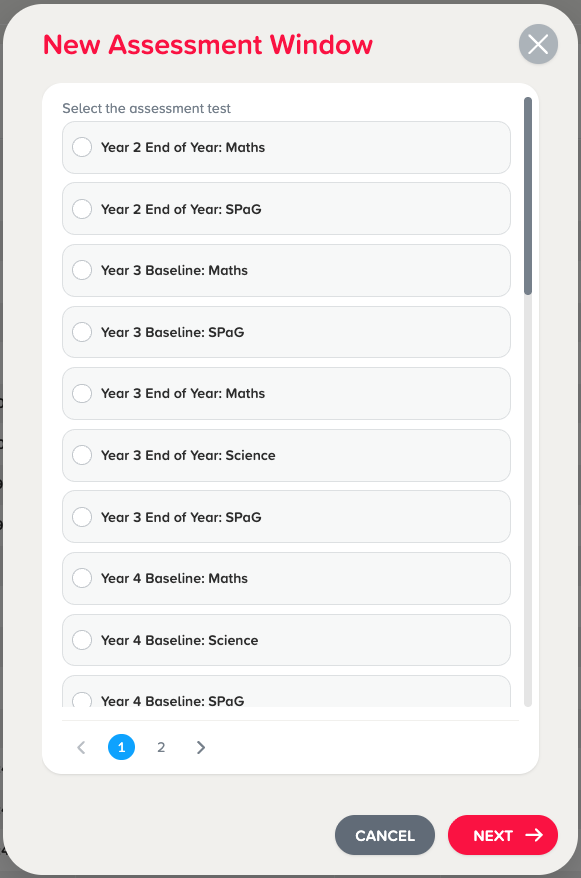Choose Year 3 Baseline: Maths option
The width and height of the screenshot is (581, 878).
click(x=286, y=270)
